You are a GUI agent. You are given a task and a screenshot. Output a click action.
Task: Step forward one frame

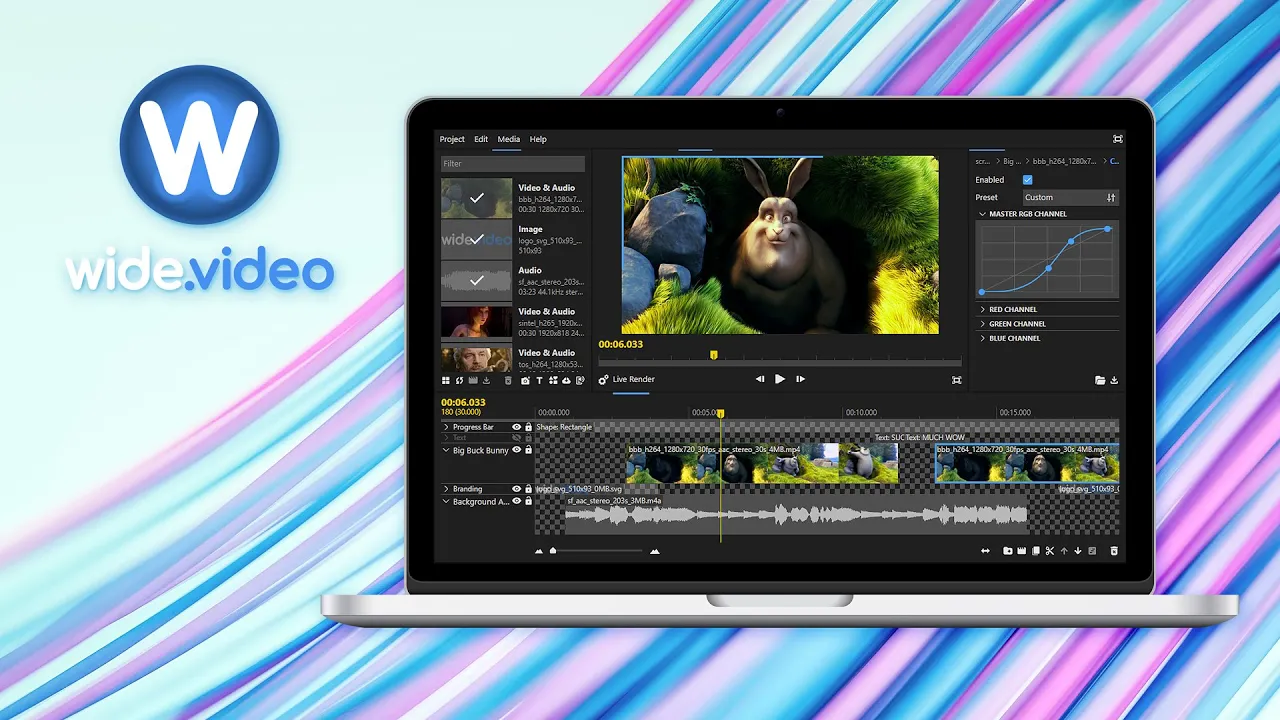click(800, 379)
